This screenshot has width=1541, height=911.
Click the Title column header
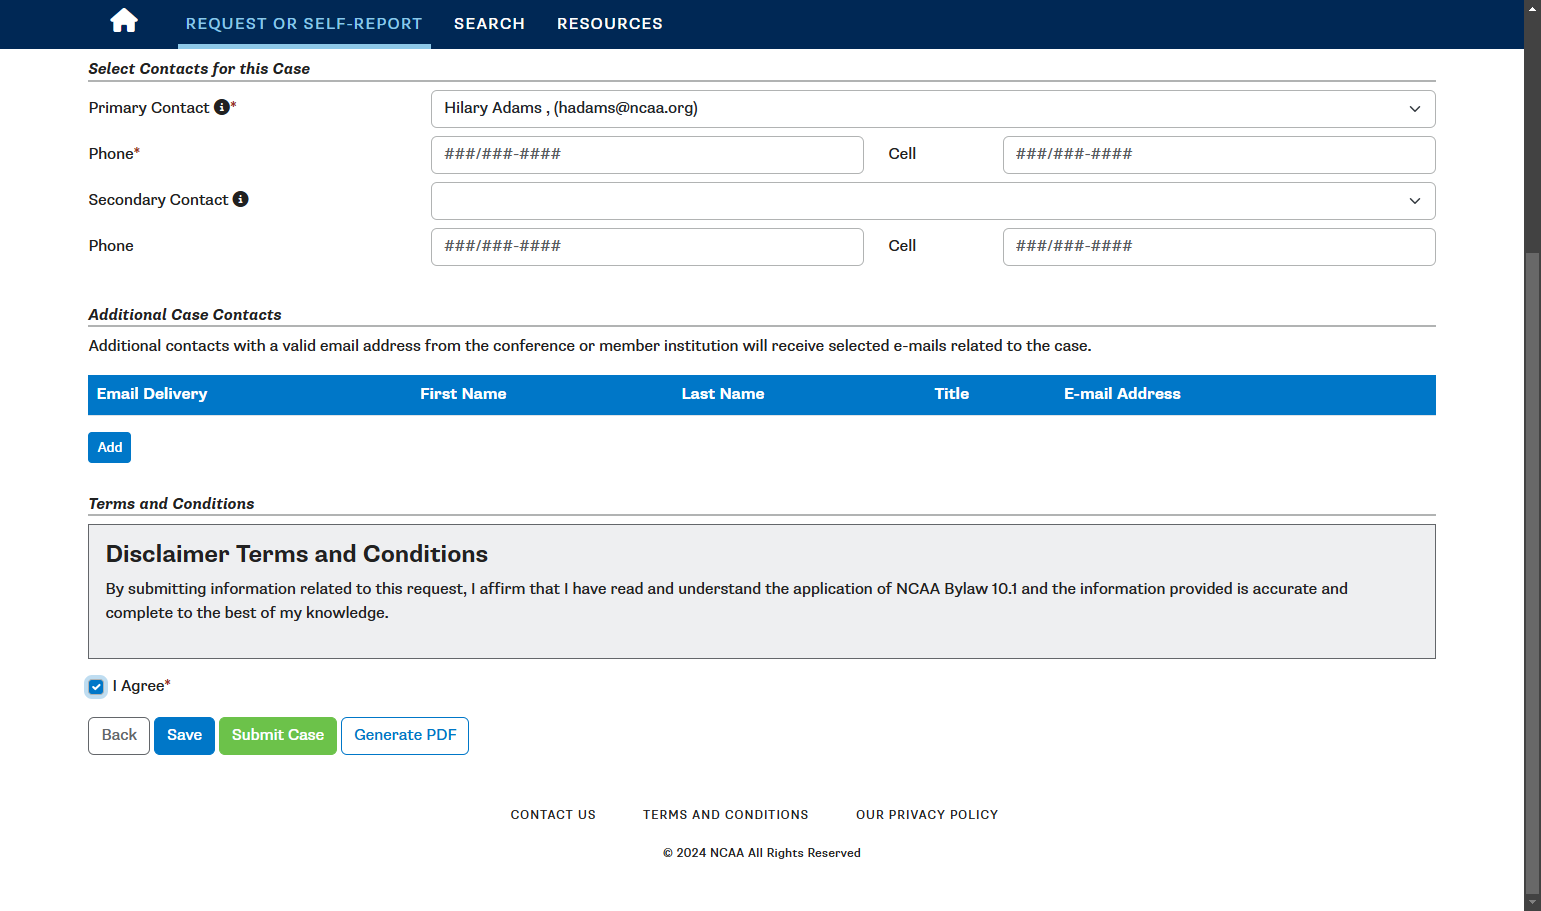(x=952, y=394)
